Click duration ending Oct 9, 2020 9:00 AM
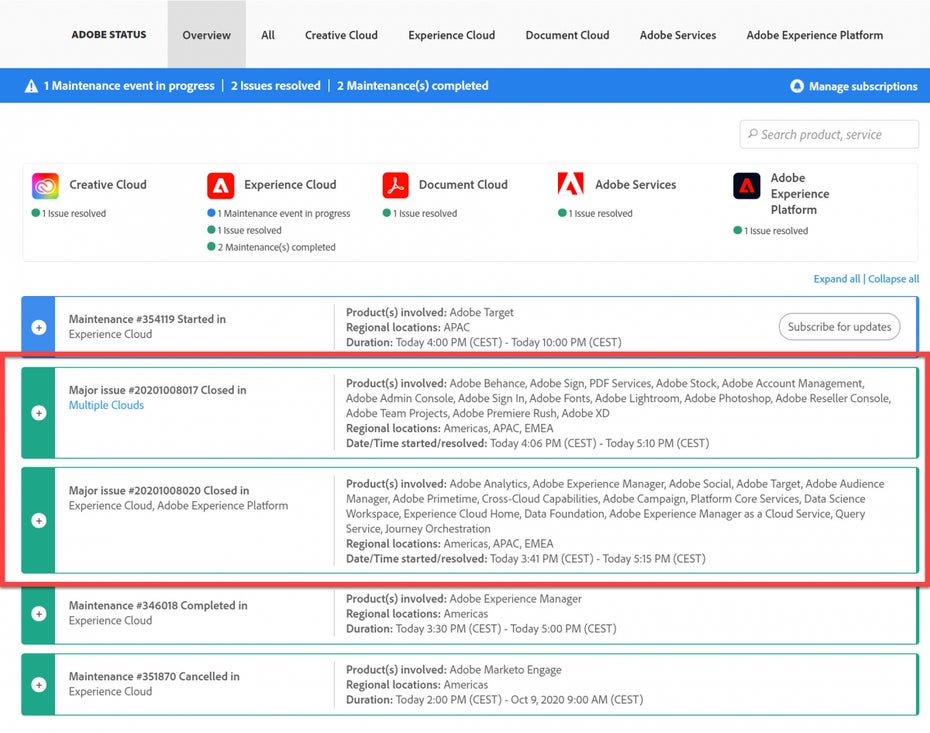This screenshot has height=733, width=930. coord(494,700)
